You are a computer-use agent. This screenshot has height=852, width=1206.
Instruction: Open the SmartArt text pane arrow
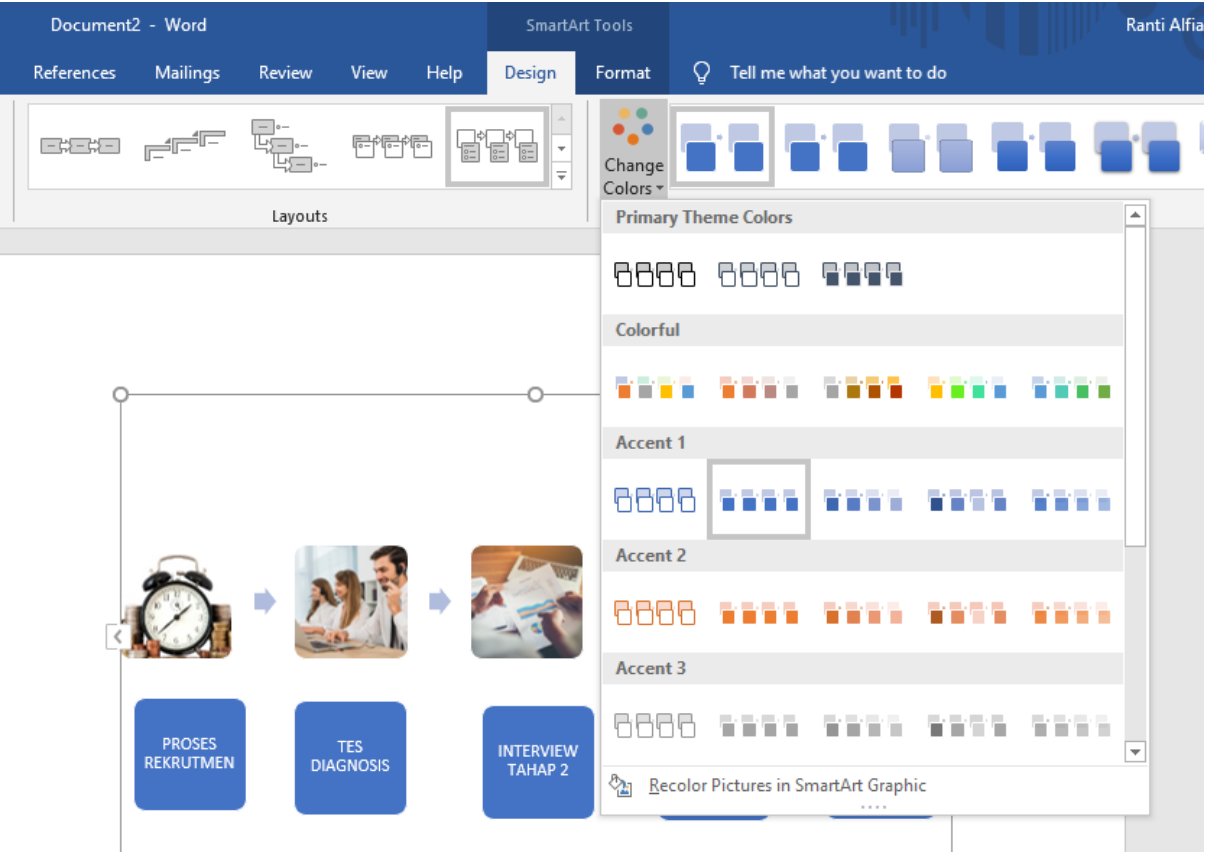[117, 636]
